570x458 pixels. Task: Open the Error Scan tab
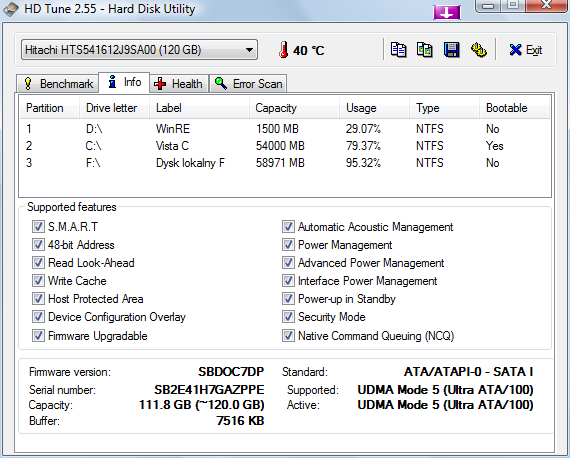(248, 84)
